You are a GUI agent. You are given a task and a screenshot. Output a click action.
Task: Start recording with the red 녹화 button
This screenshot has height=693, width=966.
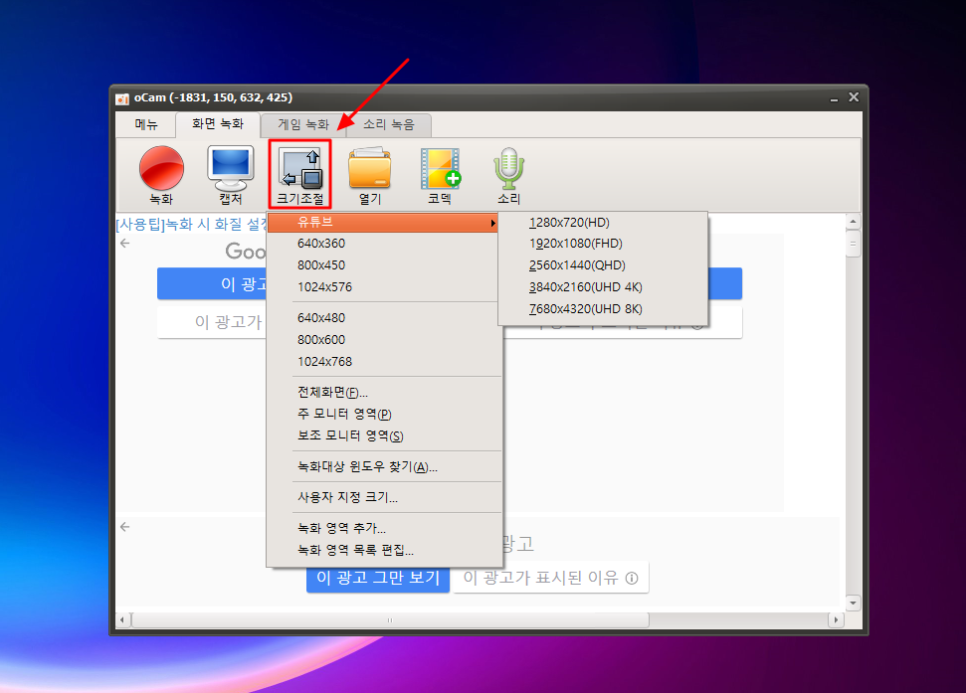pos(161,174)
